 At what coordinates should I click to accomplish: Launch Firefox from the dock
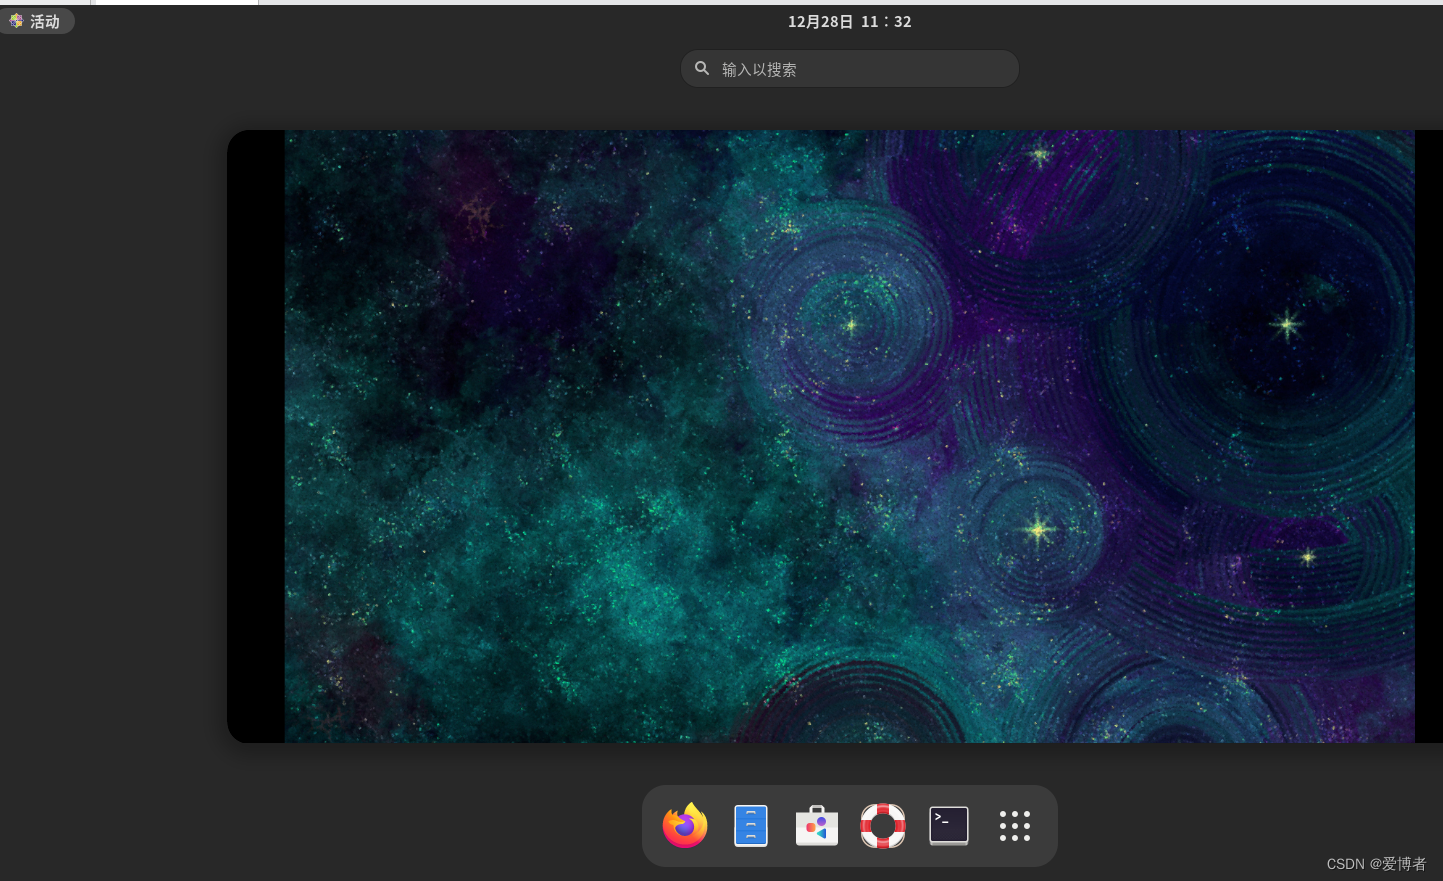point(685,826)
